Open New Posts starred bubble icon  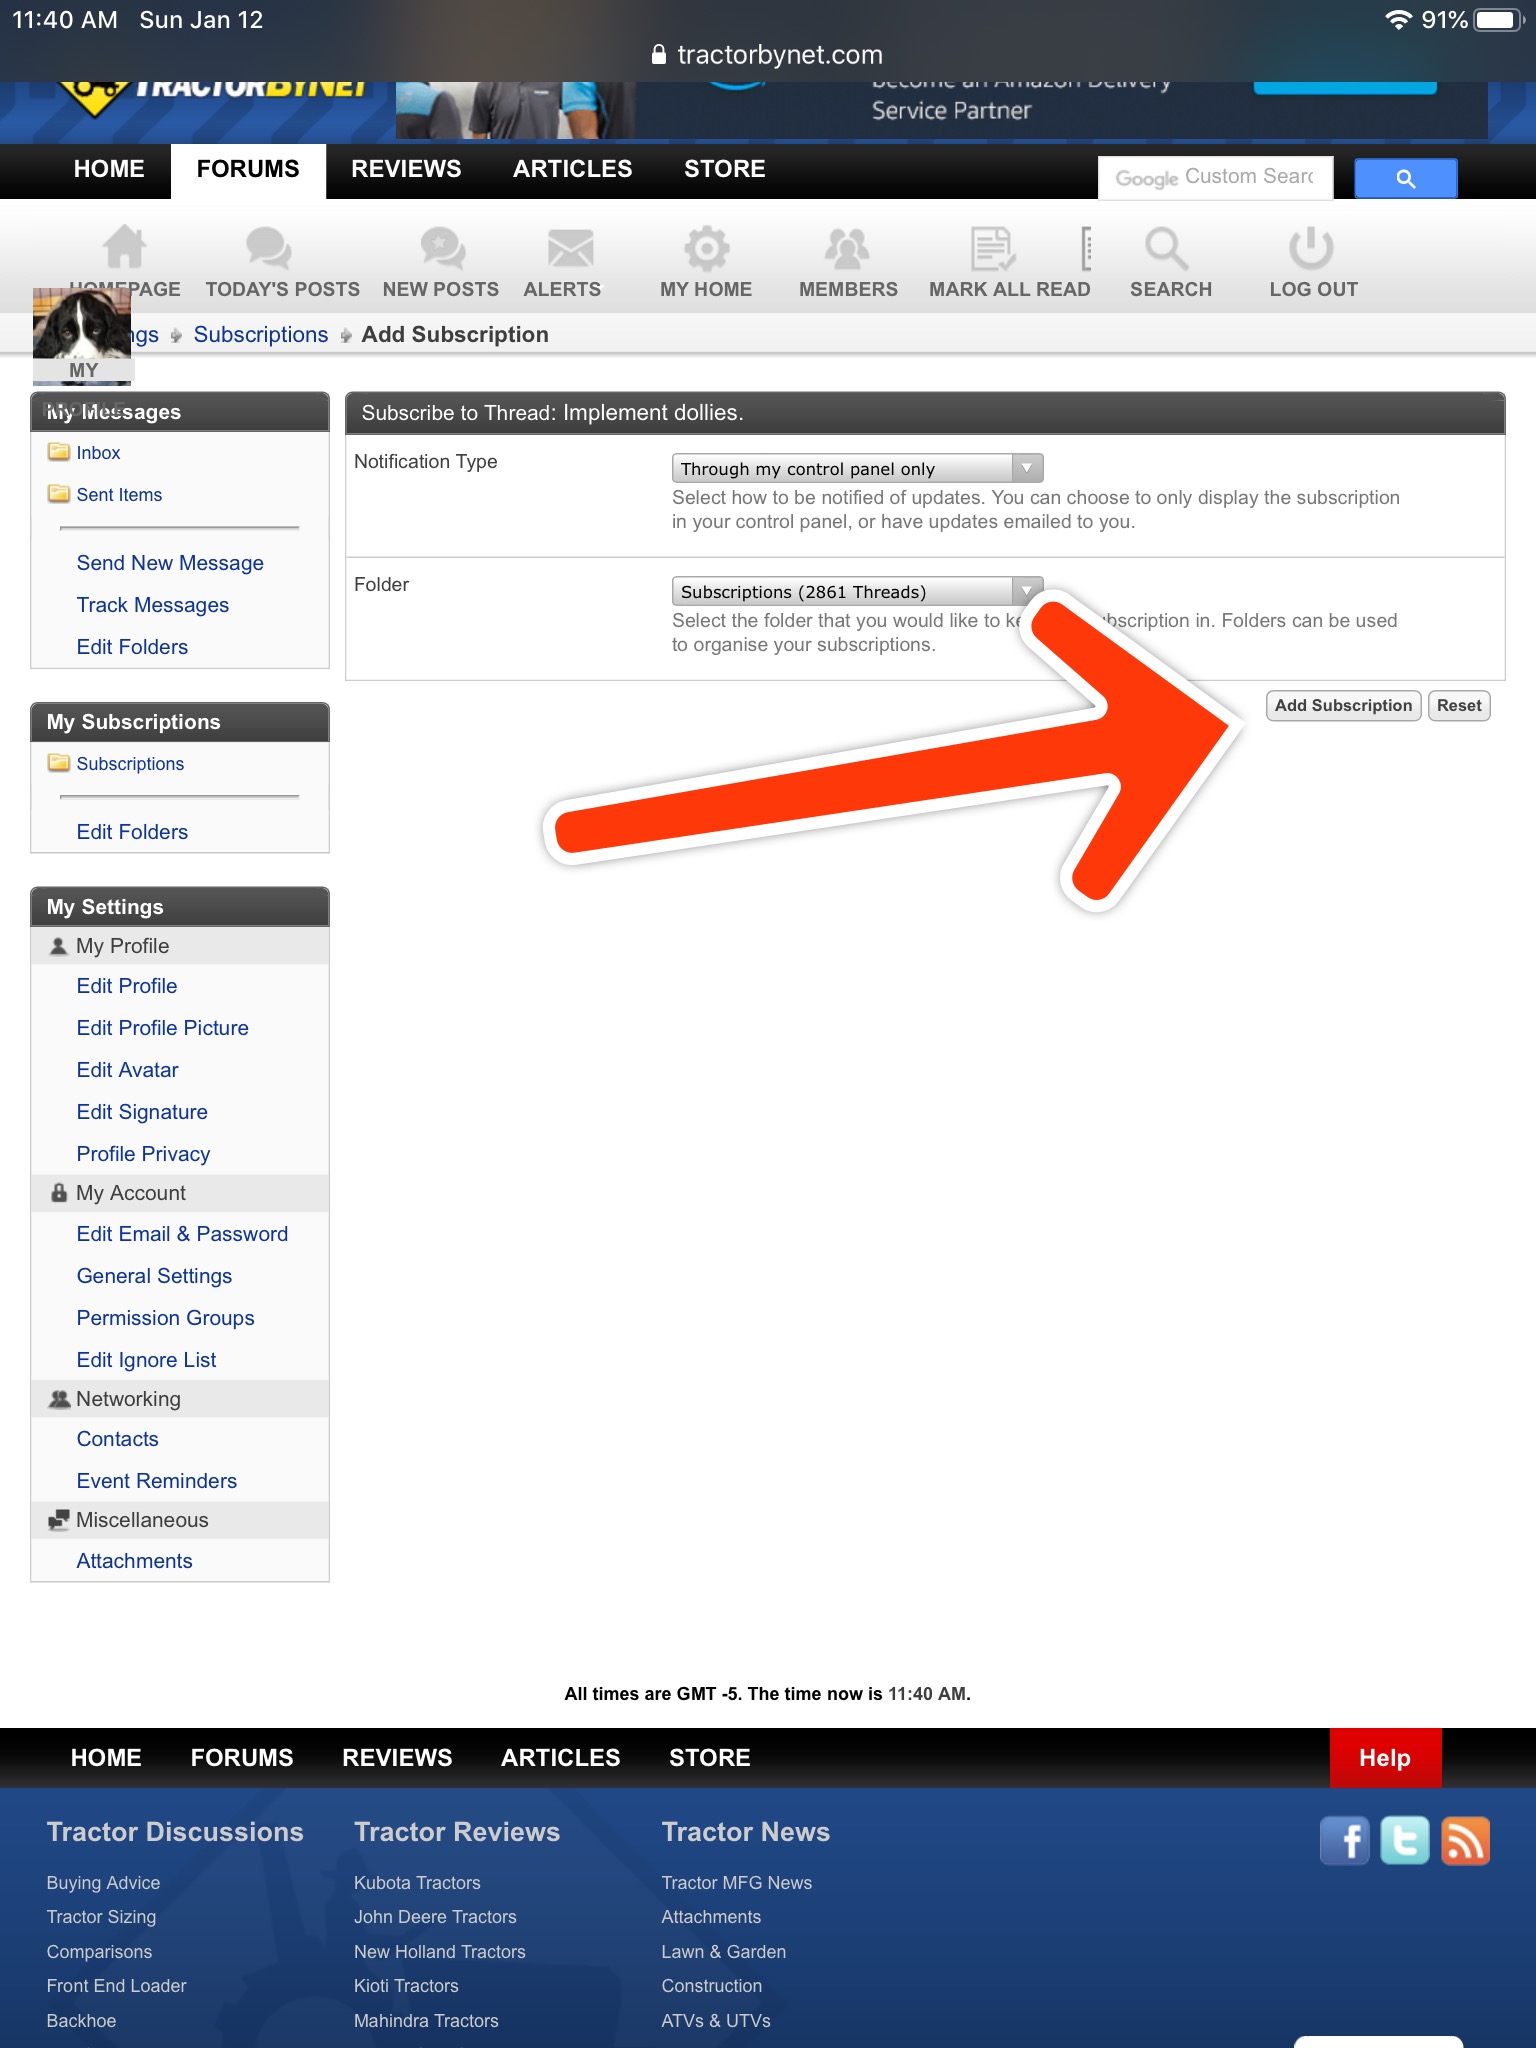442,249
